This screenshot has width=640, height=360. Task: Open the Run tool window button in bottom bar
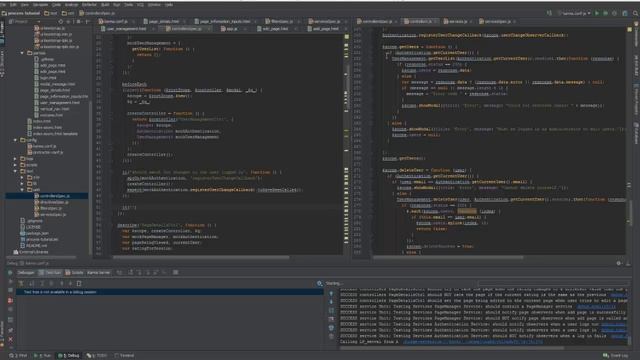pos(42,356)
